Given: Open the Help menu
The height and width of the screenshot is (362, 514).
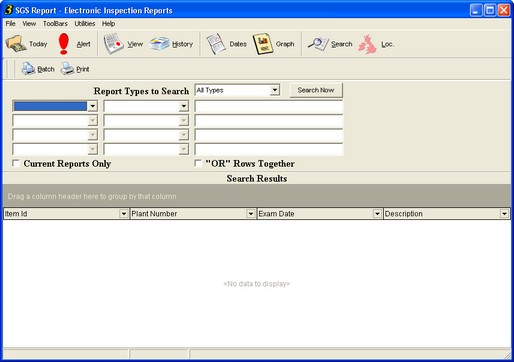Looking at the screenshot, I should 108,24.
